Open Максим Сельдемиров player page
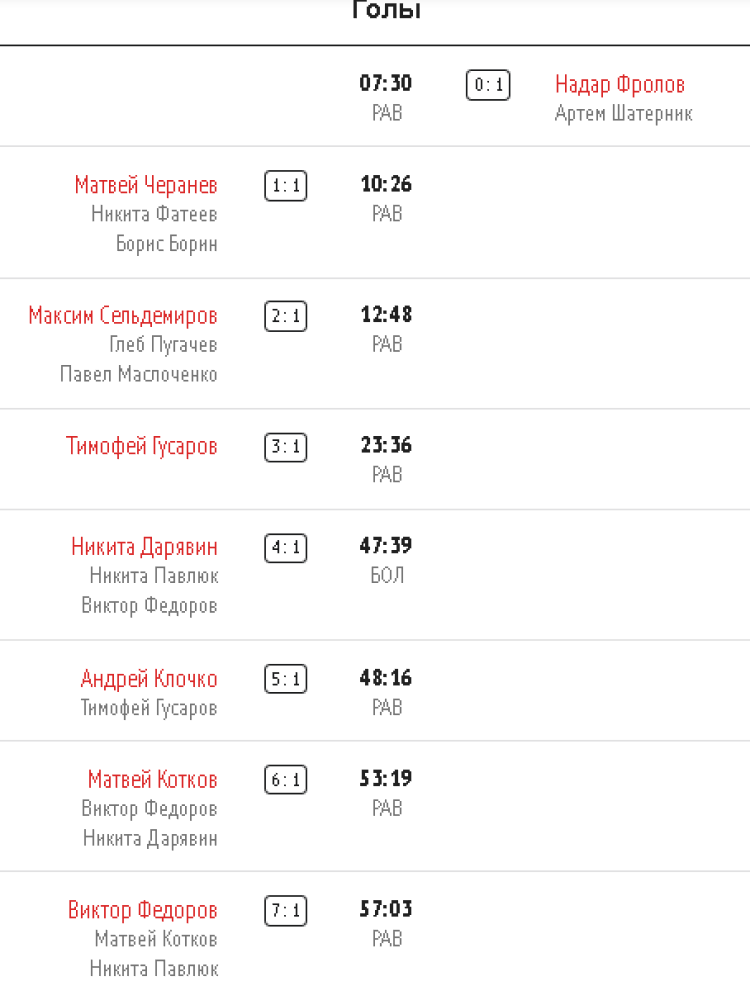Screen dimensions: 750x986 (x=123, y=316)
